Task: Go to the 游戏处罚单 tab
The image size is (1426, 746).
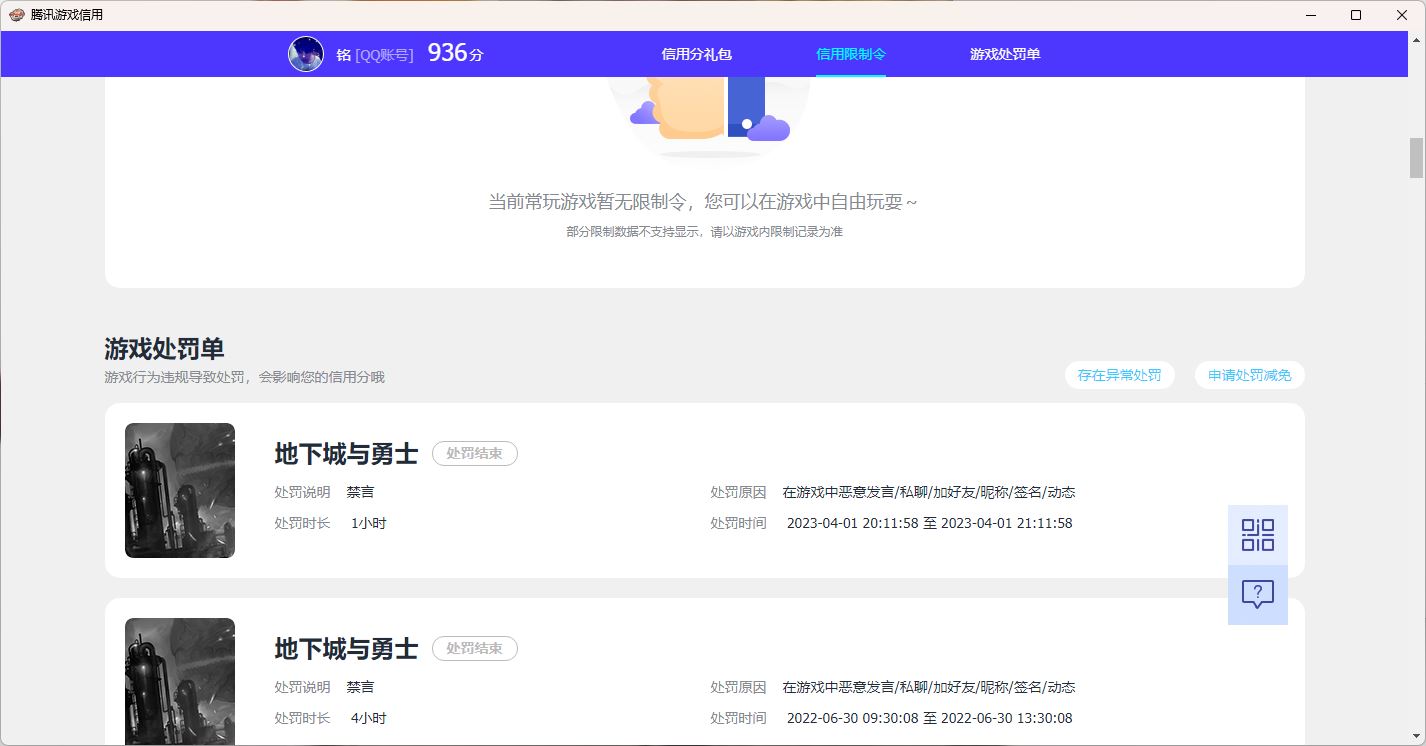Action: pos(1005,54)
